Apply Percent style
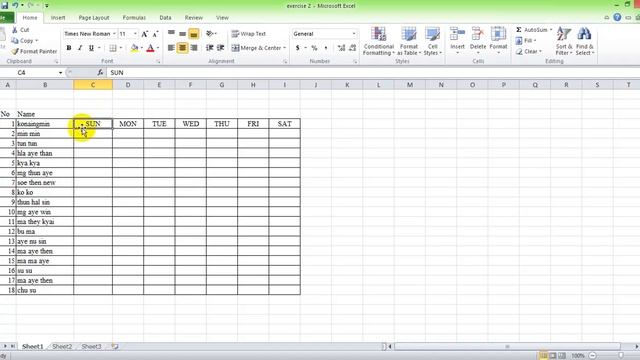Viewport: 640px width, 360px height. click(314, 48)
